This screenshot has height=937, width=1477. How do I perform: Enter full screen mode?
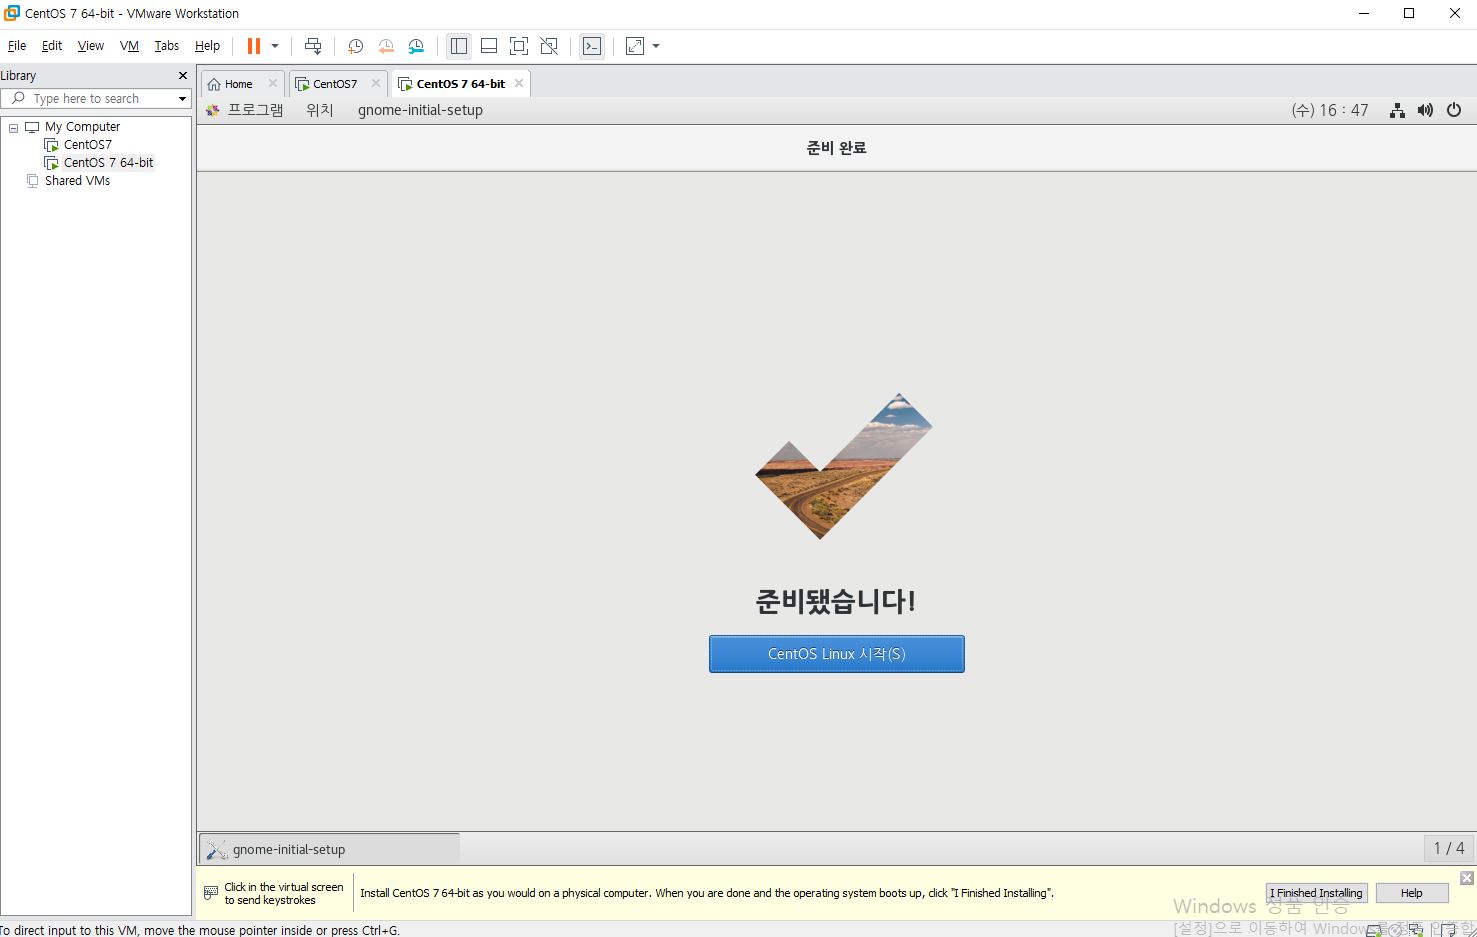click(x=519, y=46)
